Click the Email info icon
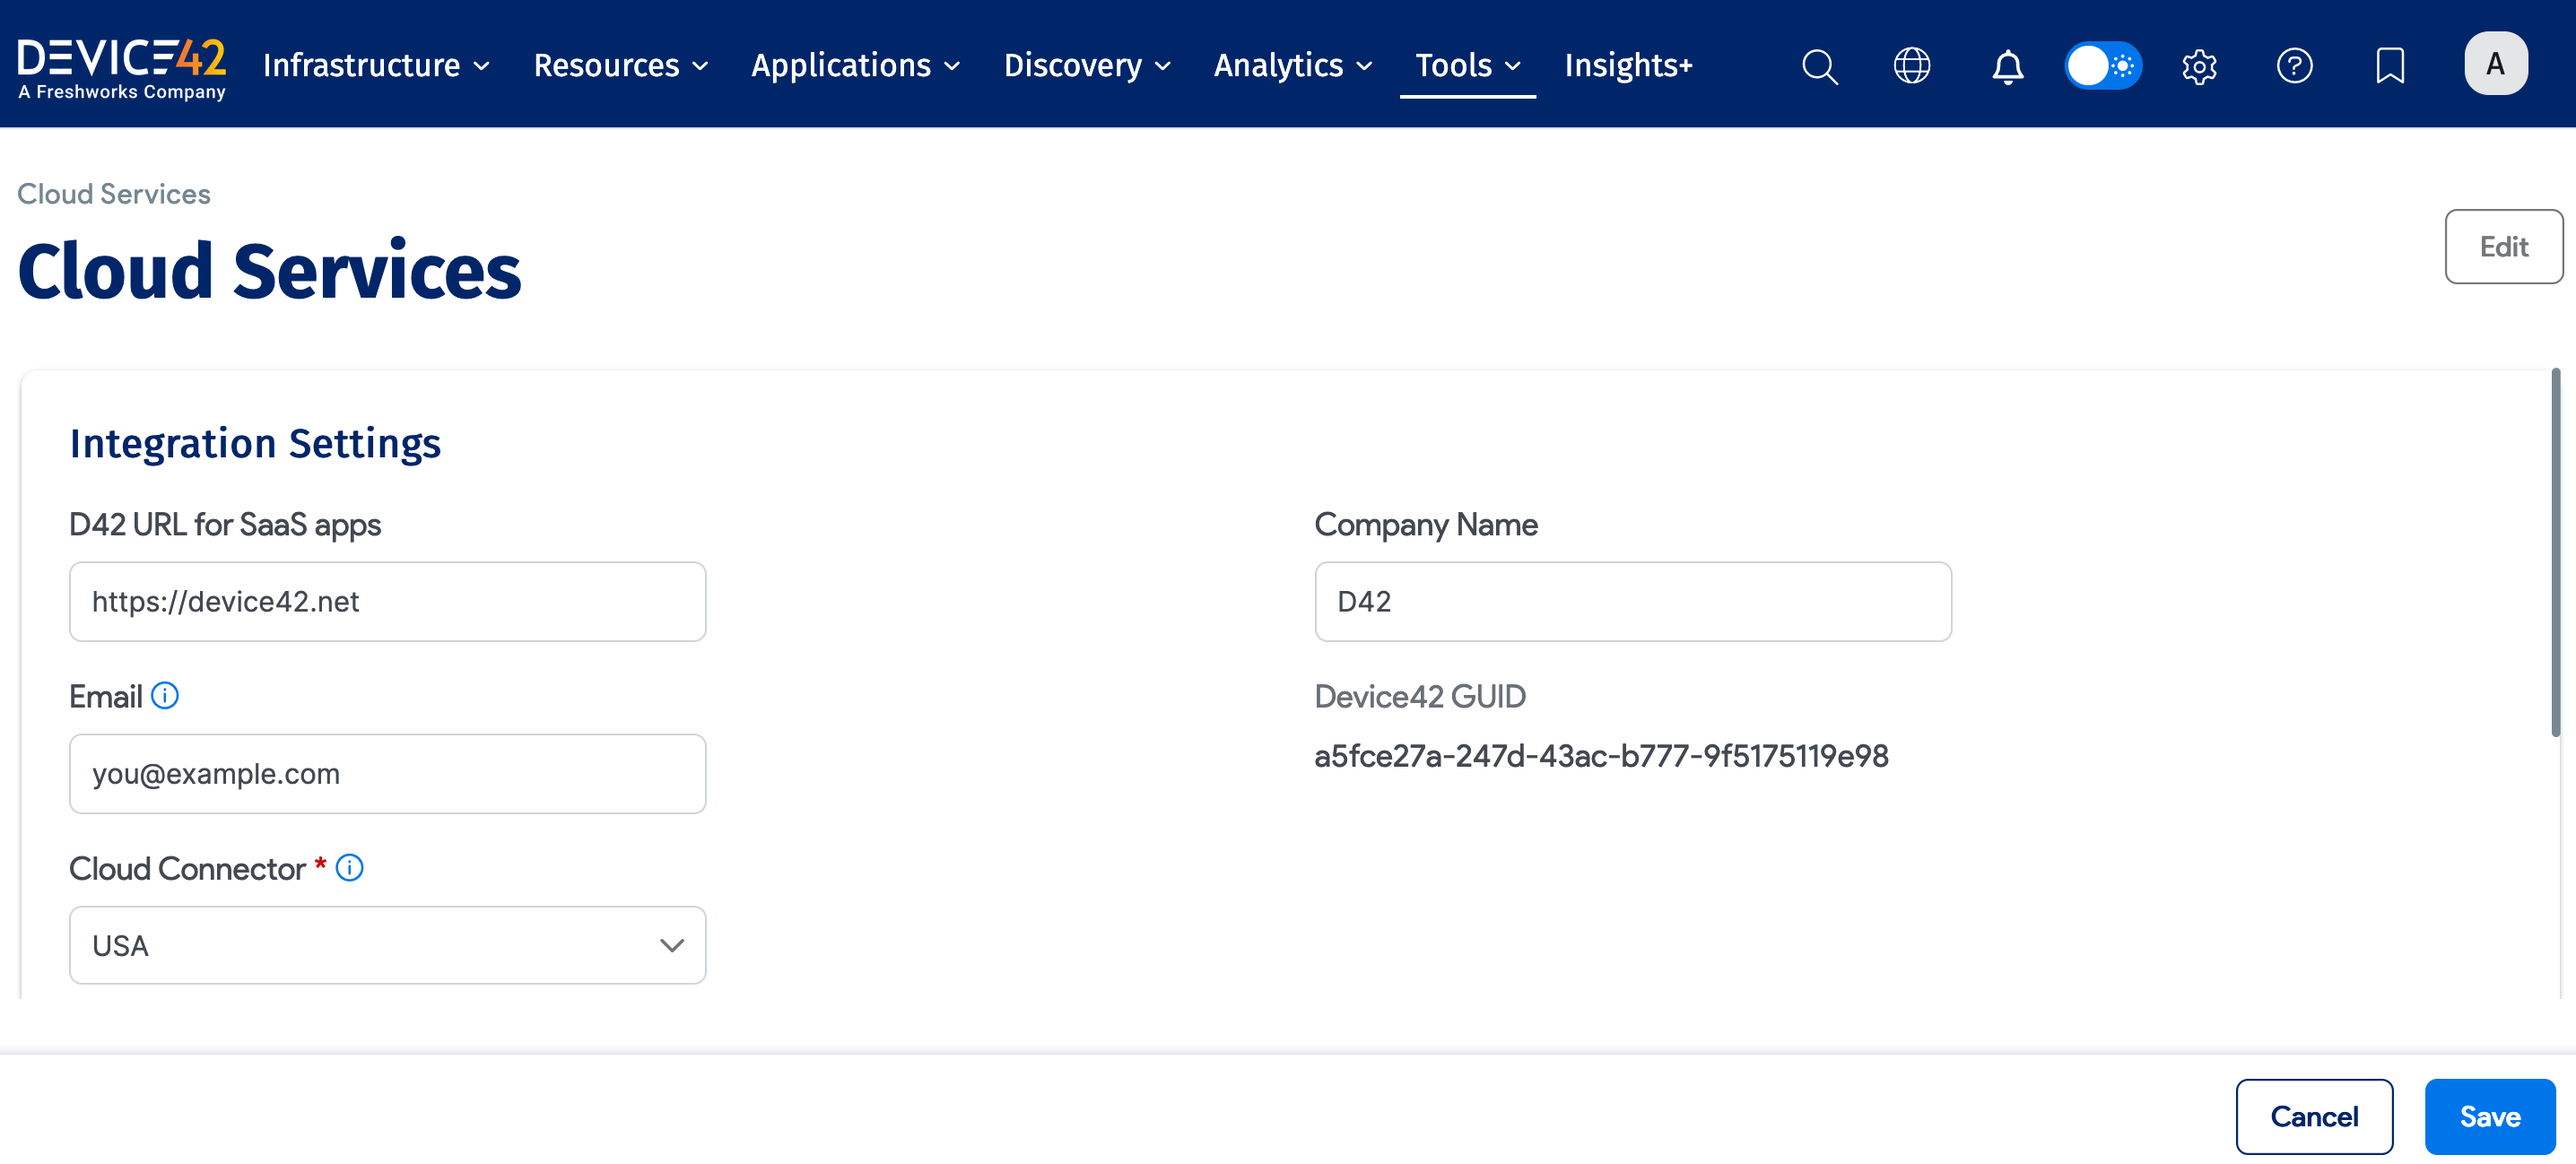The width and height of the screenshot is (2576, 1164). (x=165, y=696)
